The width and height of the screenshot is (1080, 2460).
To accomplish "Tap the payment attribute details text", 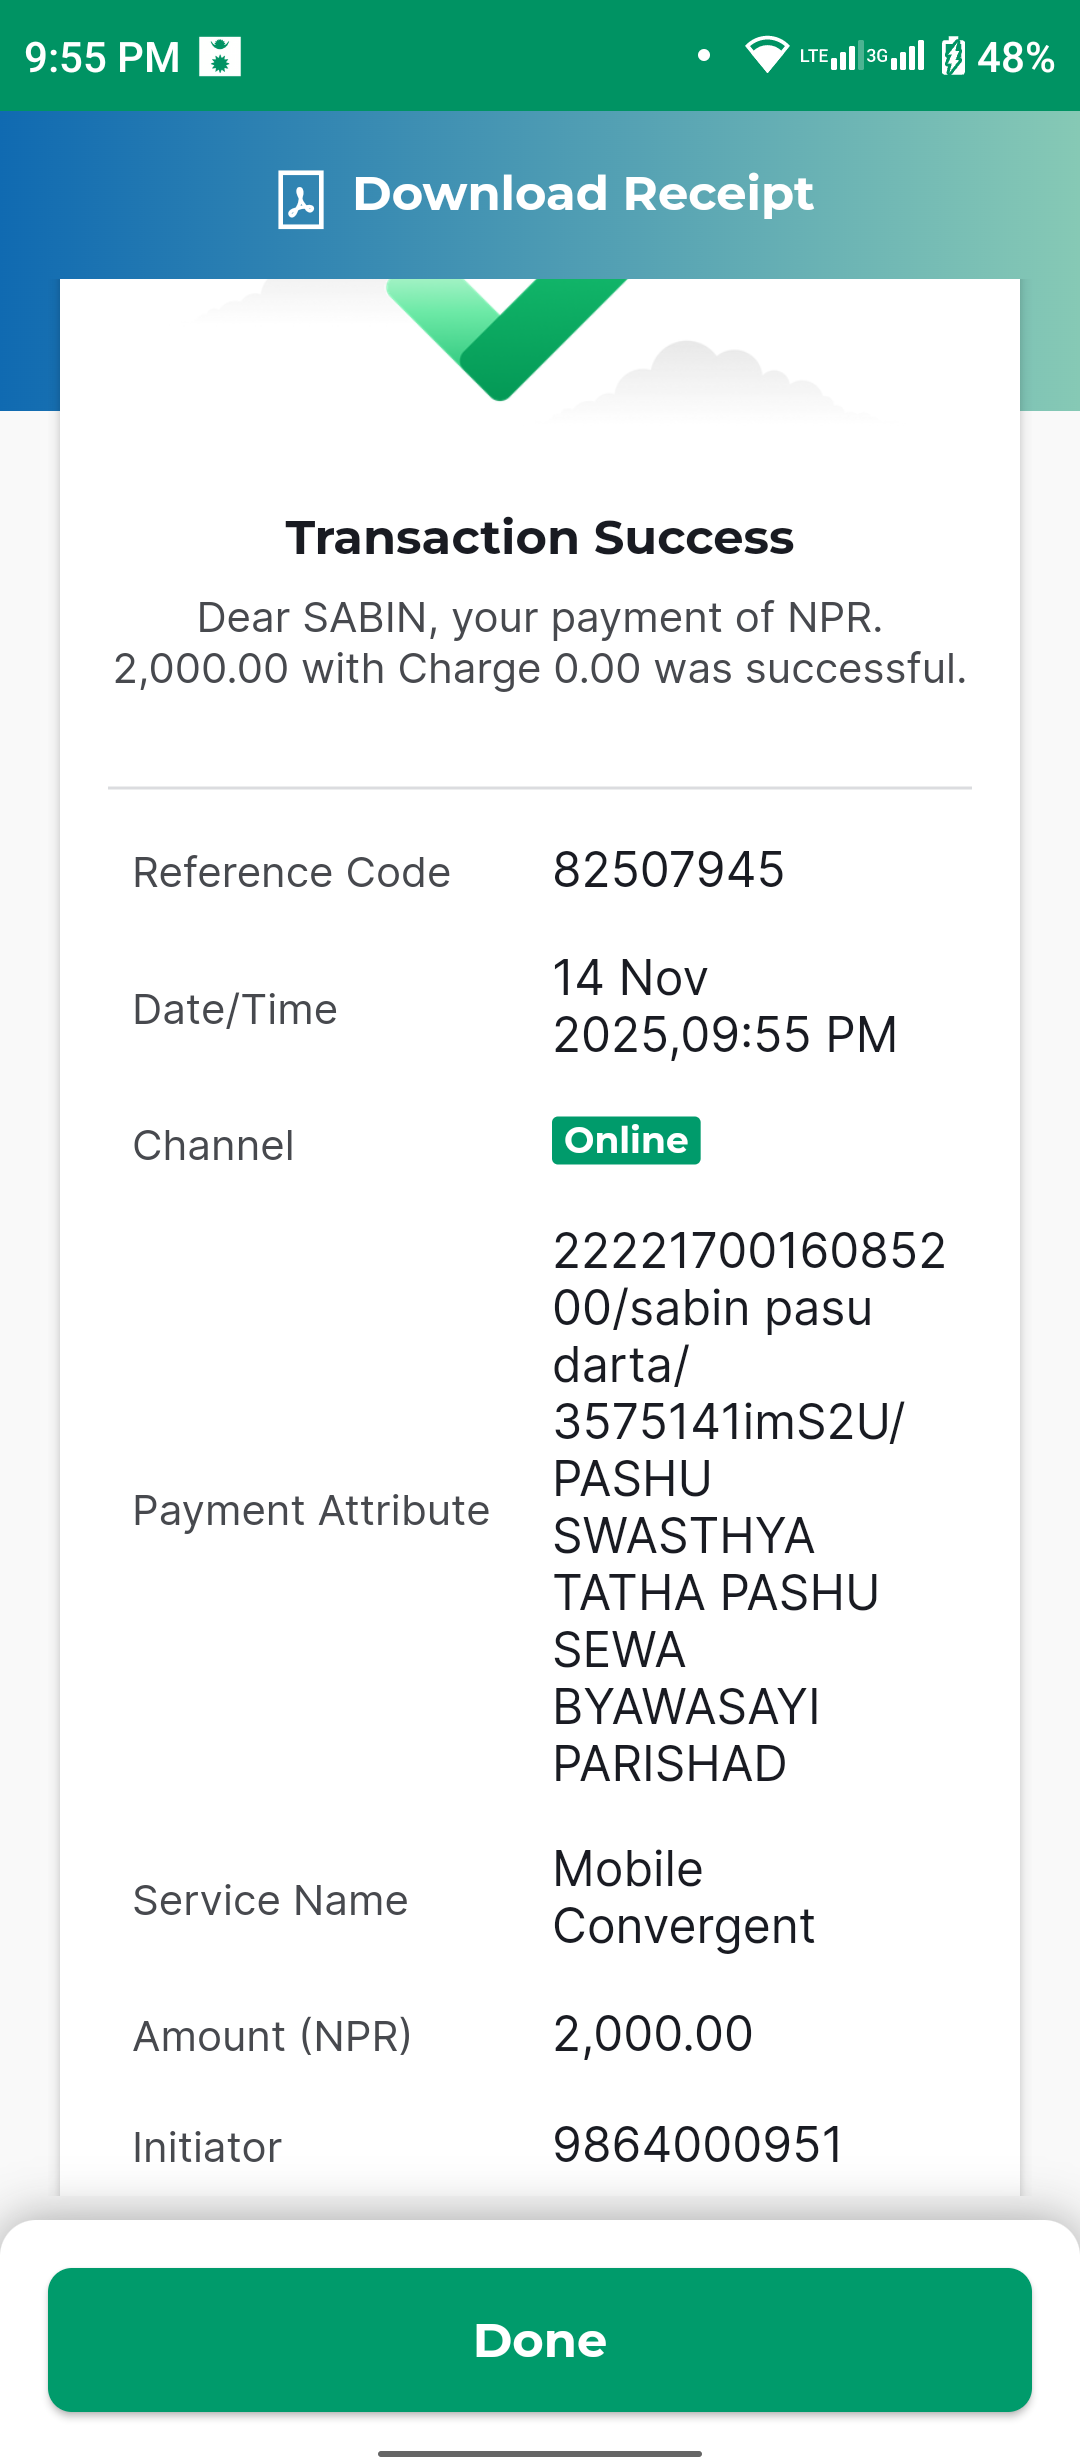I will coord(749,1507).
